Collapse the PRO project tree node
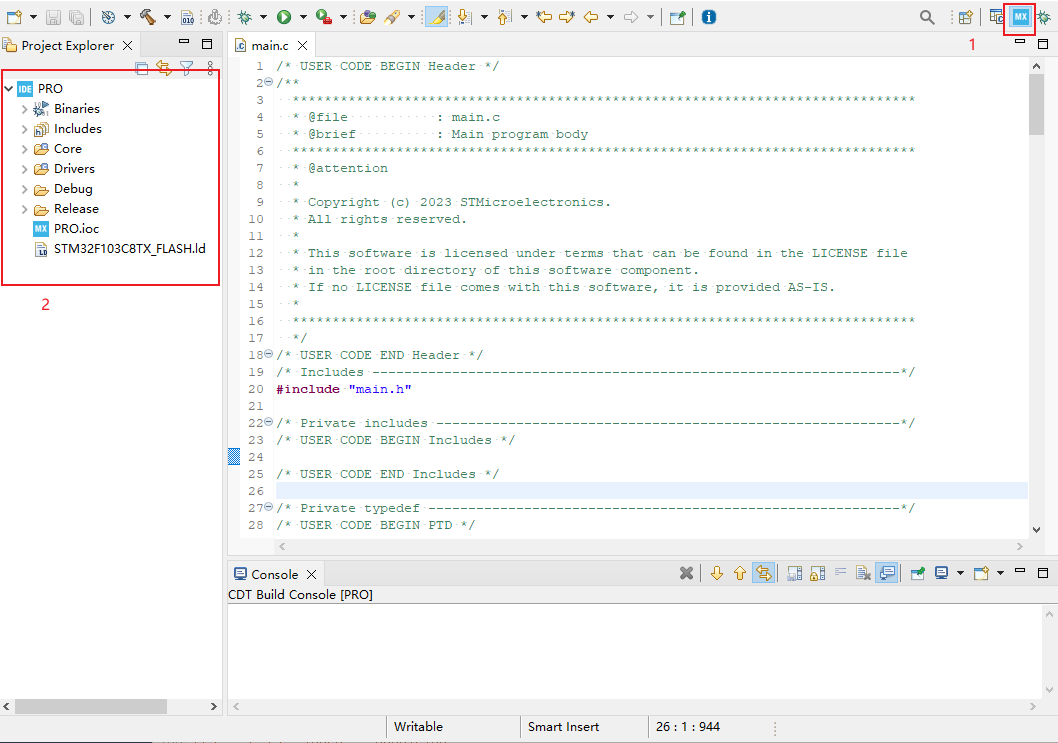 tap(9, 88)
